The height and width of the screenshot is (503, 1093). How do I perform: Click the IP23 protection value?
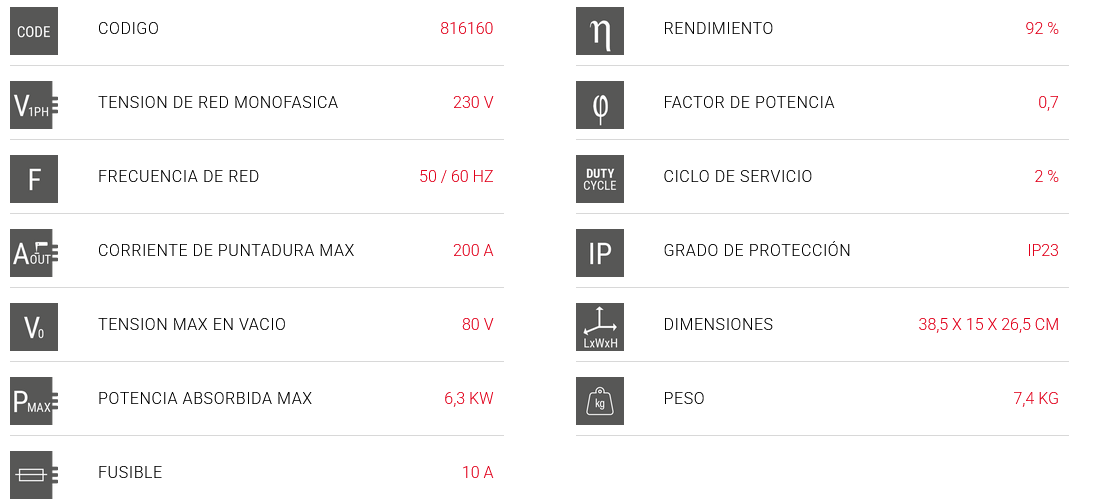(1043, 251)
